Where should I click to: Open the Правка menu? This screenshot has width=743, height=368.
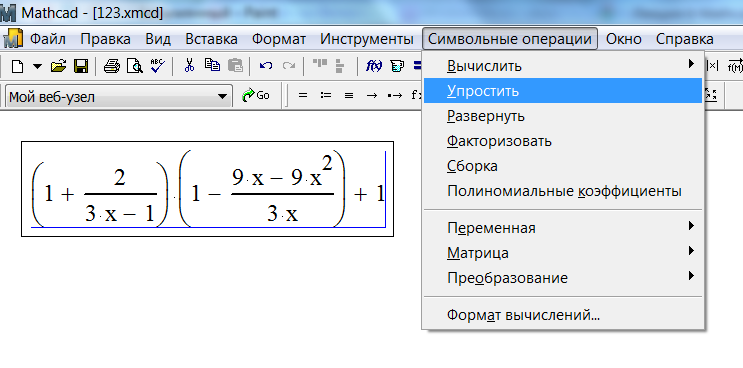(x=105, y=39)
